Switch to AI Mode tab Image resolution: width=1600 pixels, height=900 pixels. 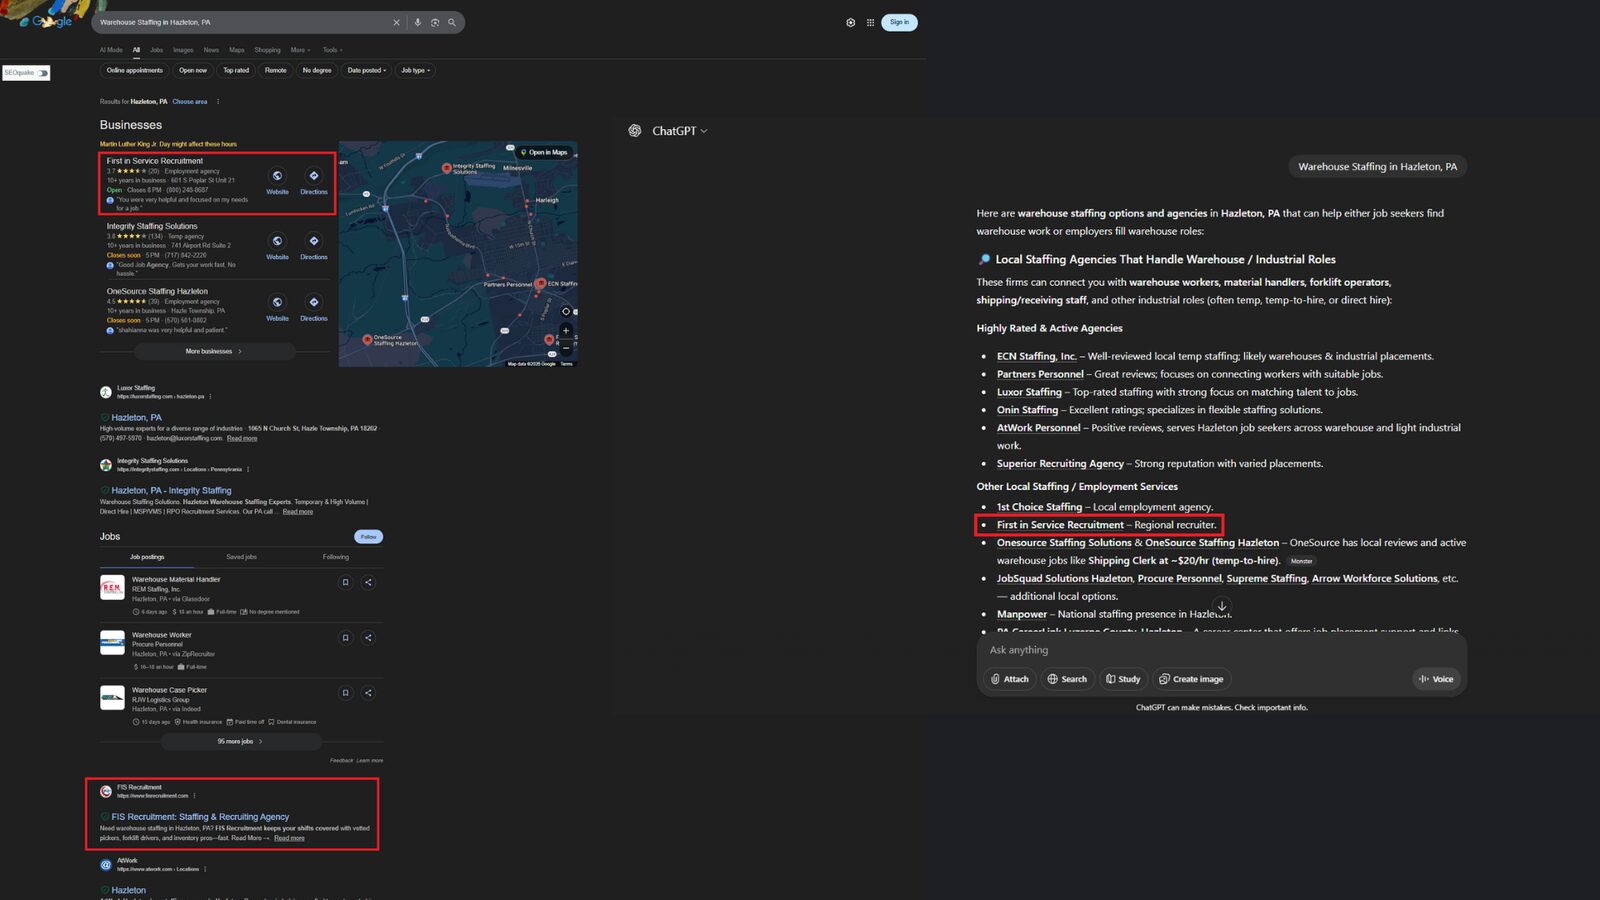tap(111, 50)
